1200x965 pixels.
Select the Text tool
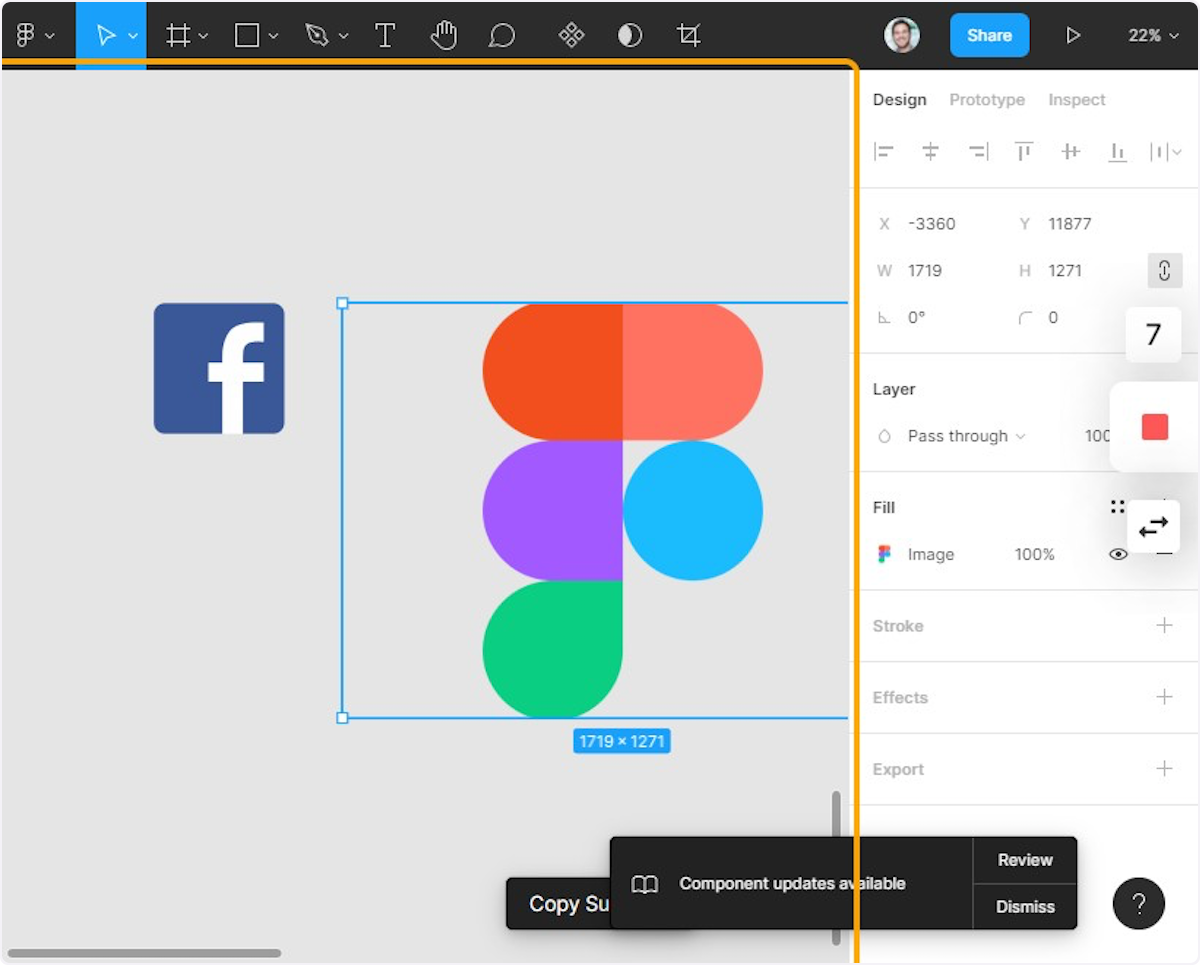[385, 36]
